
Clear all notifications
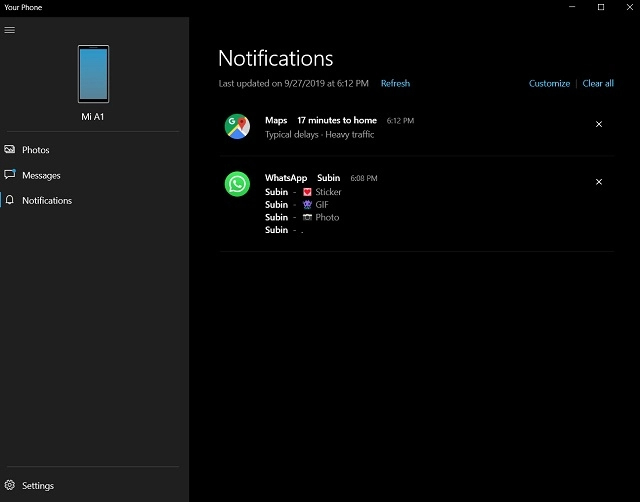click(598, 84)
